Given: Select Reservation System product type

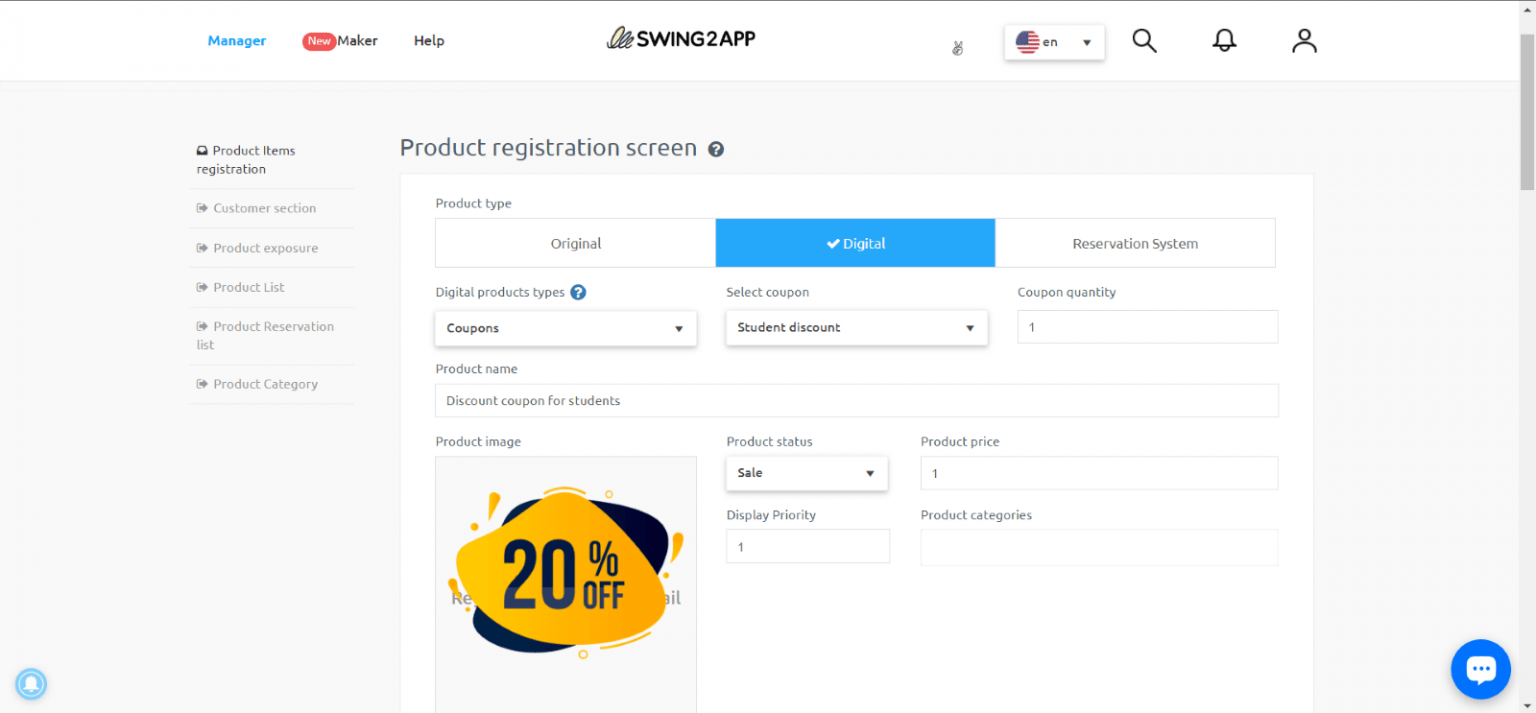Looking at the screenshot, I should 1135,243.
